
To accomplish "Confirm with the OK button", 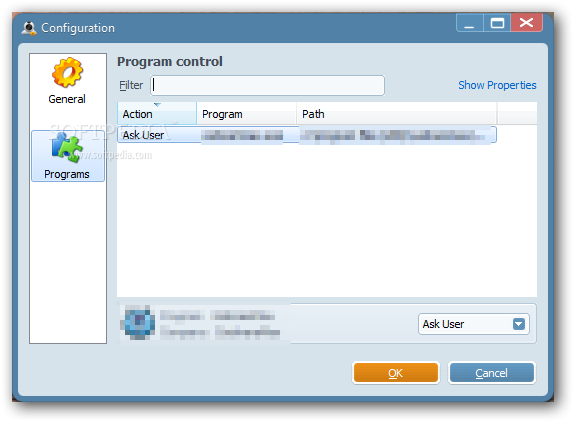I will coord(395,373).
